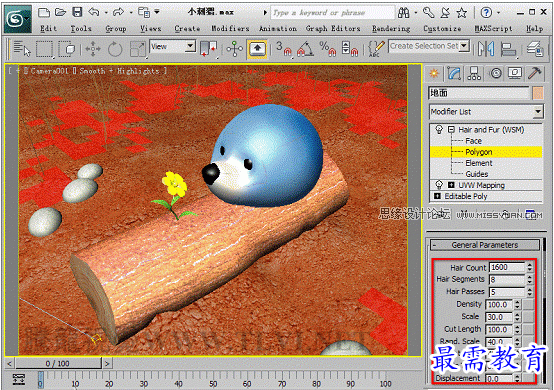
Task: Click the Align tool icon
Action: (x=508, y=49)
